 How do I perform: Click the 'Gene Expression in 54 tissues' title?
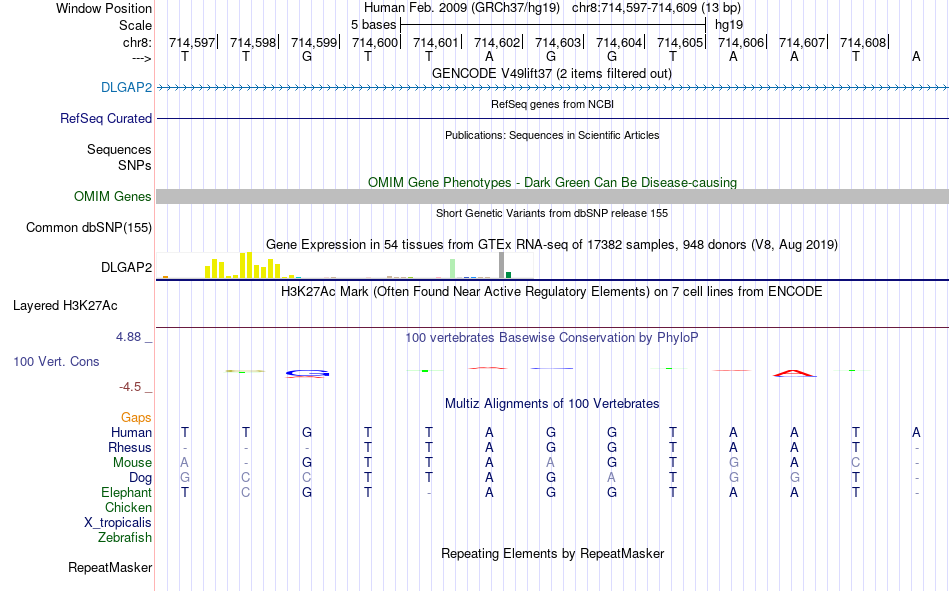click(552, 244)
